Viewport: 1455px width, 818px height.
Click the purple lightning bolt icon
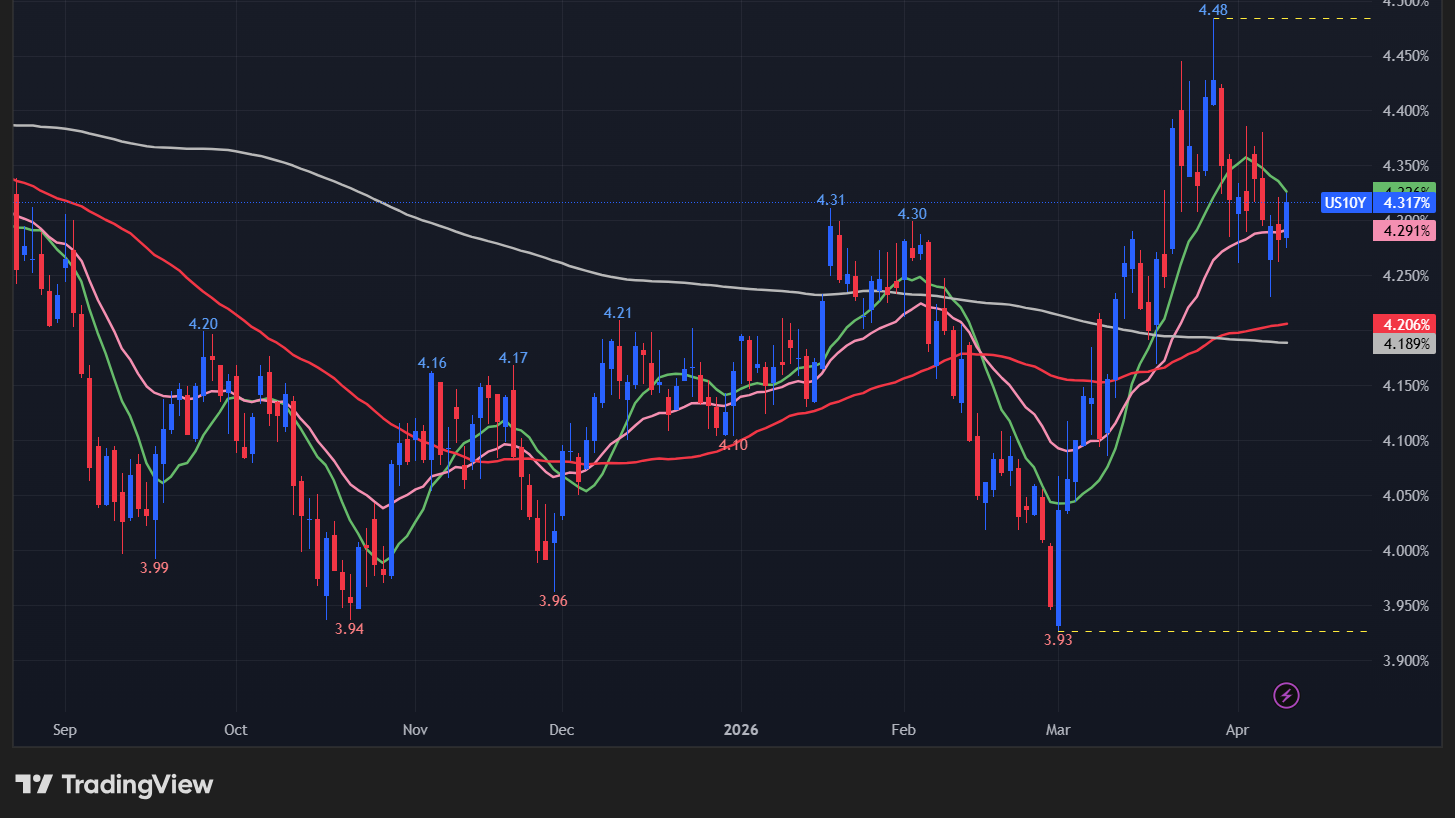coord(1286,695)
